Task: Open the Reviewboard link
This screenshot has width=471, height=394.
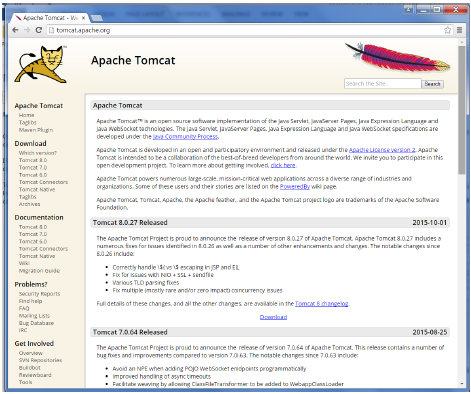Action: [x=35, y=375]
